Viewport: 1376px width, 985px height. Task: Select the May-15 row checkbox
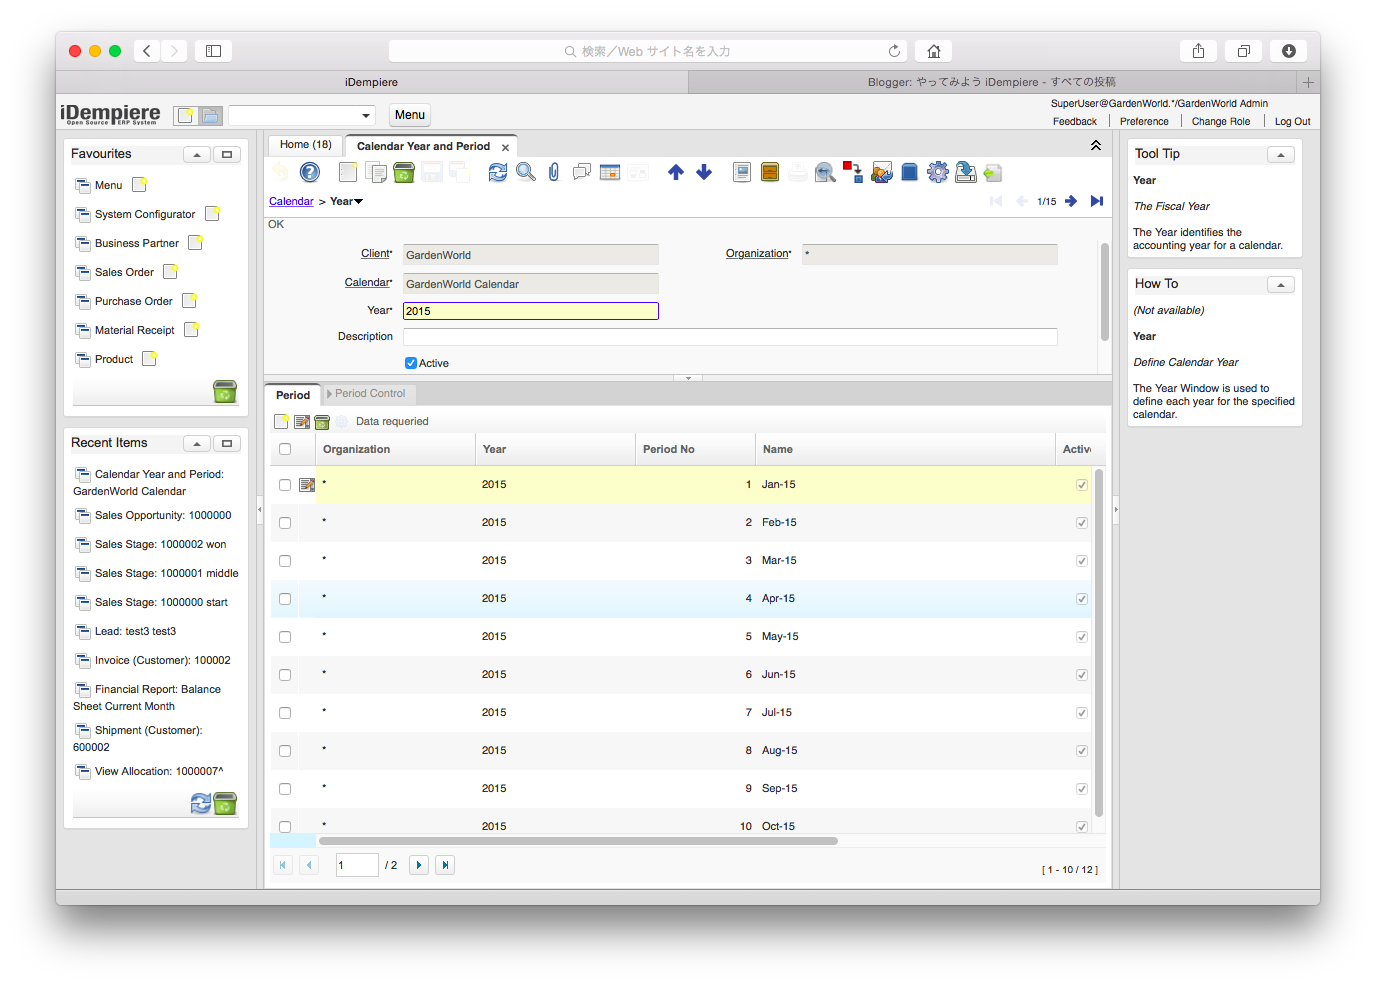coord(285,637)
